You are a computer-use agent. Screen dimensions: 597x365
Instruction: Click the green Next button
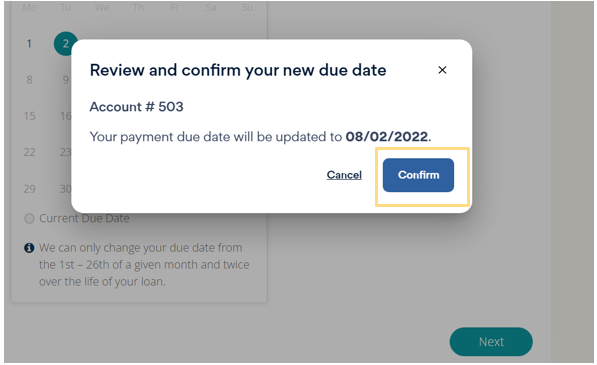click(491, 341)
